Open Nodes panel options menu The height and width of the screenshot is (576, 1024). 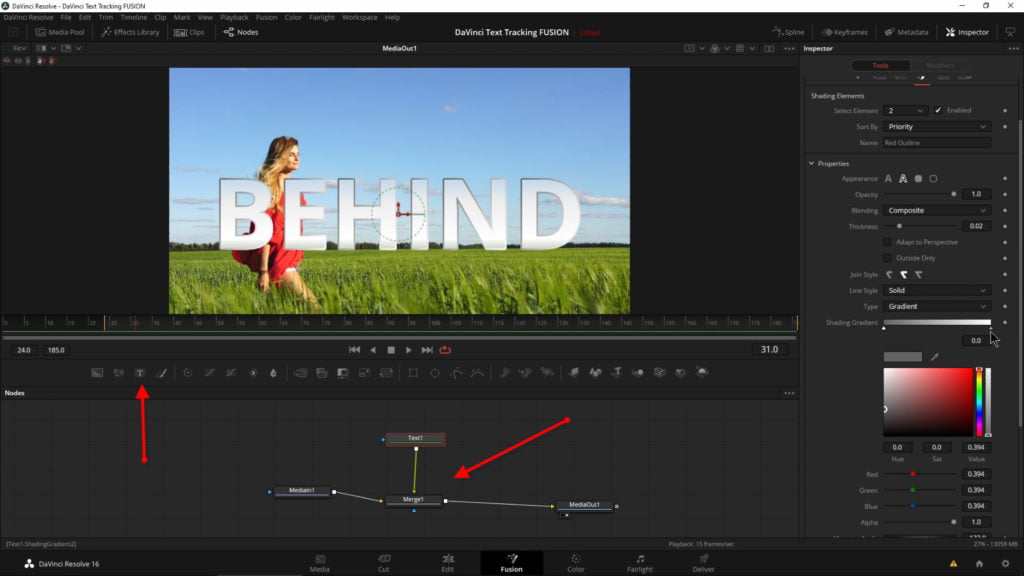click(x=789, y=393)
